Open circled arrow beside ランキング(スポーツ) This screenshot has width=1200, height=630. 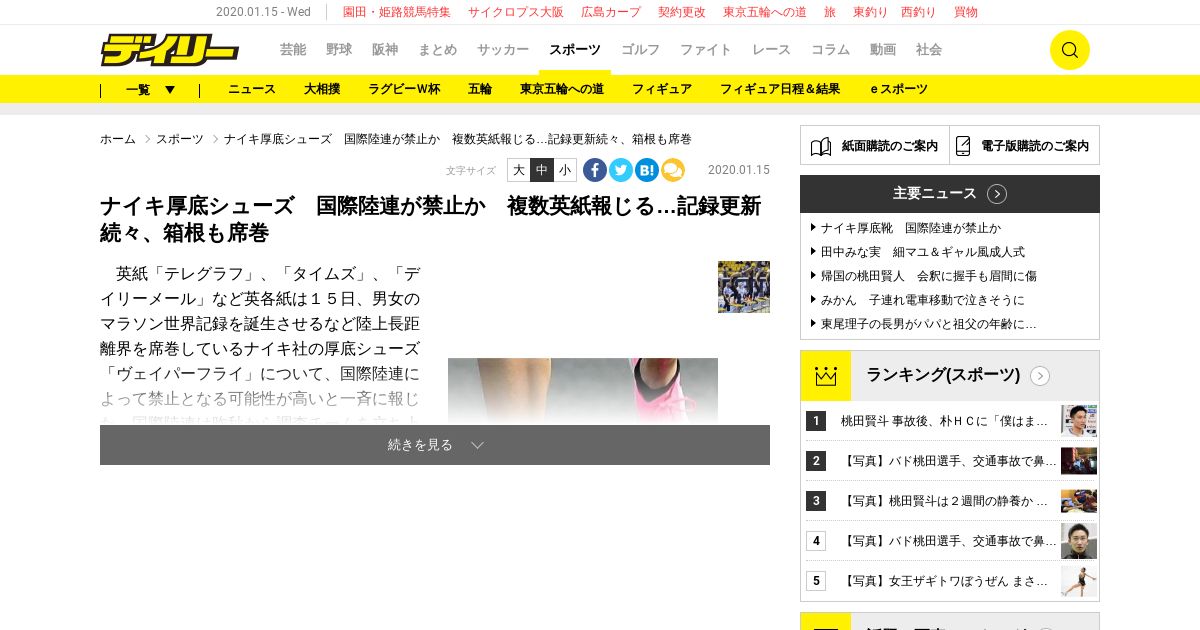click(x=1040, y=376)
